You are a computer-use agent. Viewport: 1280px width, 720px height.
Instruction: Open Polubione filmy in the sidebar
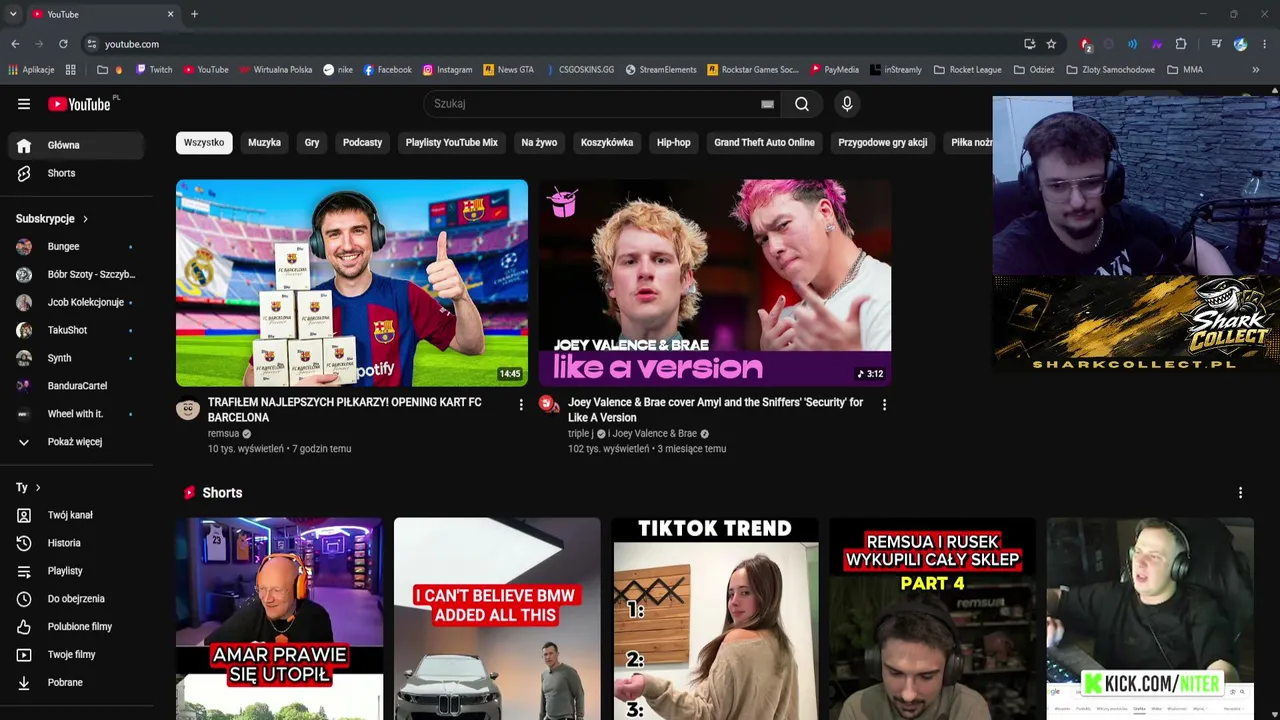(x=76, y=627)
